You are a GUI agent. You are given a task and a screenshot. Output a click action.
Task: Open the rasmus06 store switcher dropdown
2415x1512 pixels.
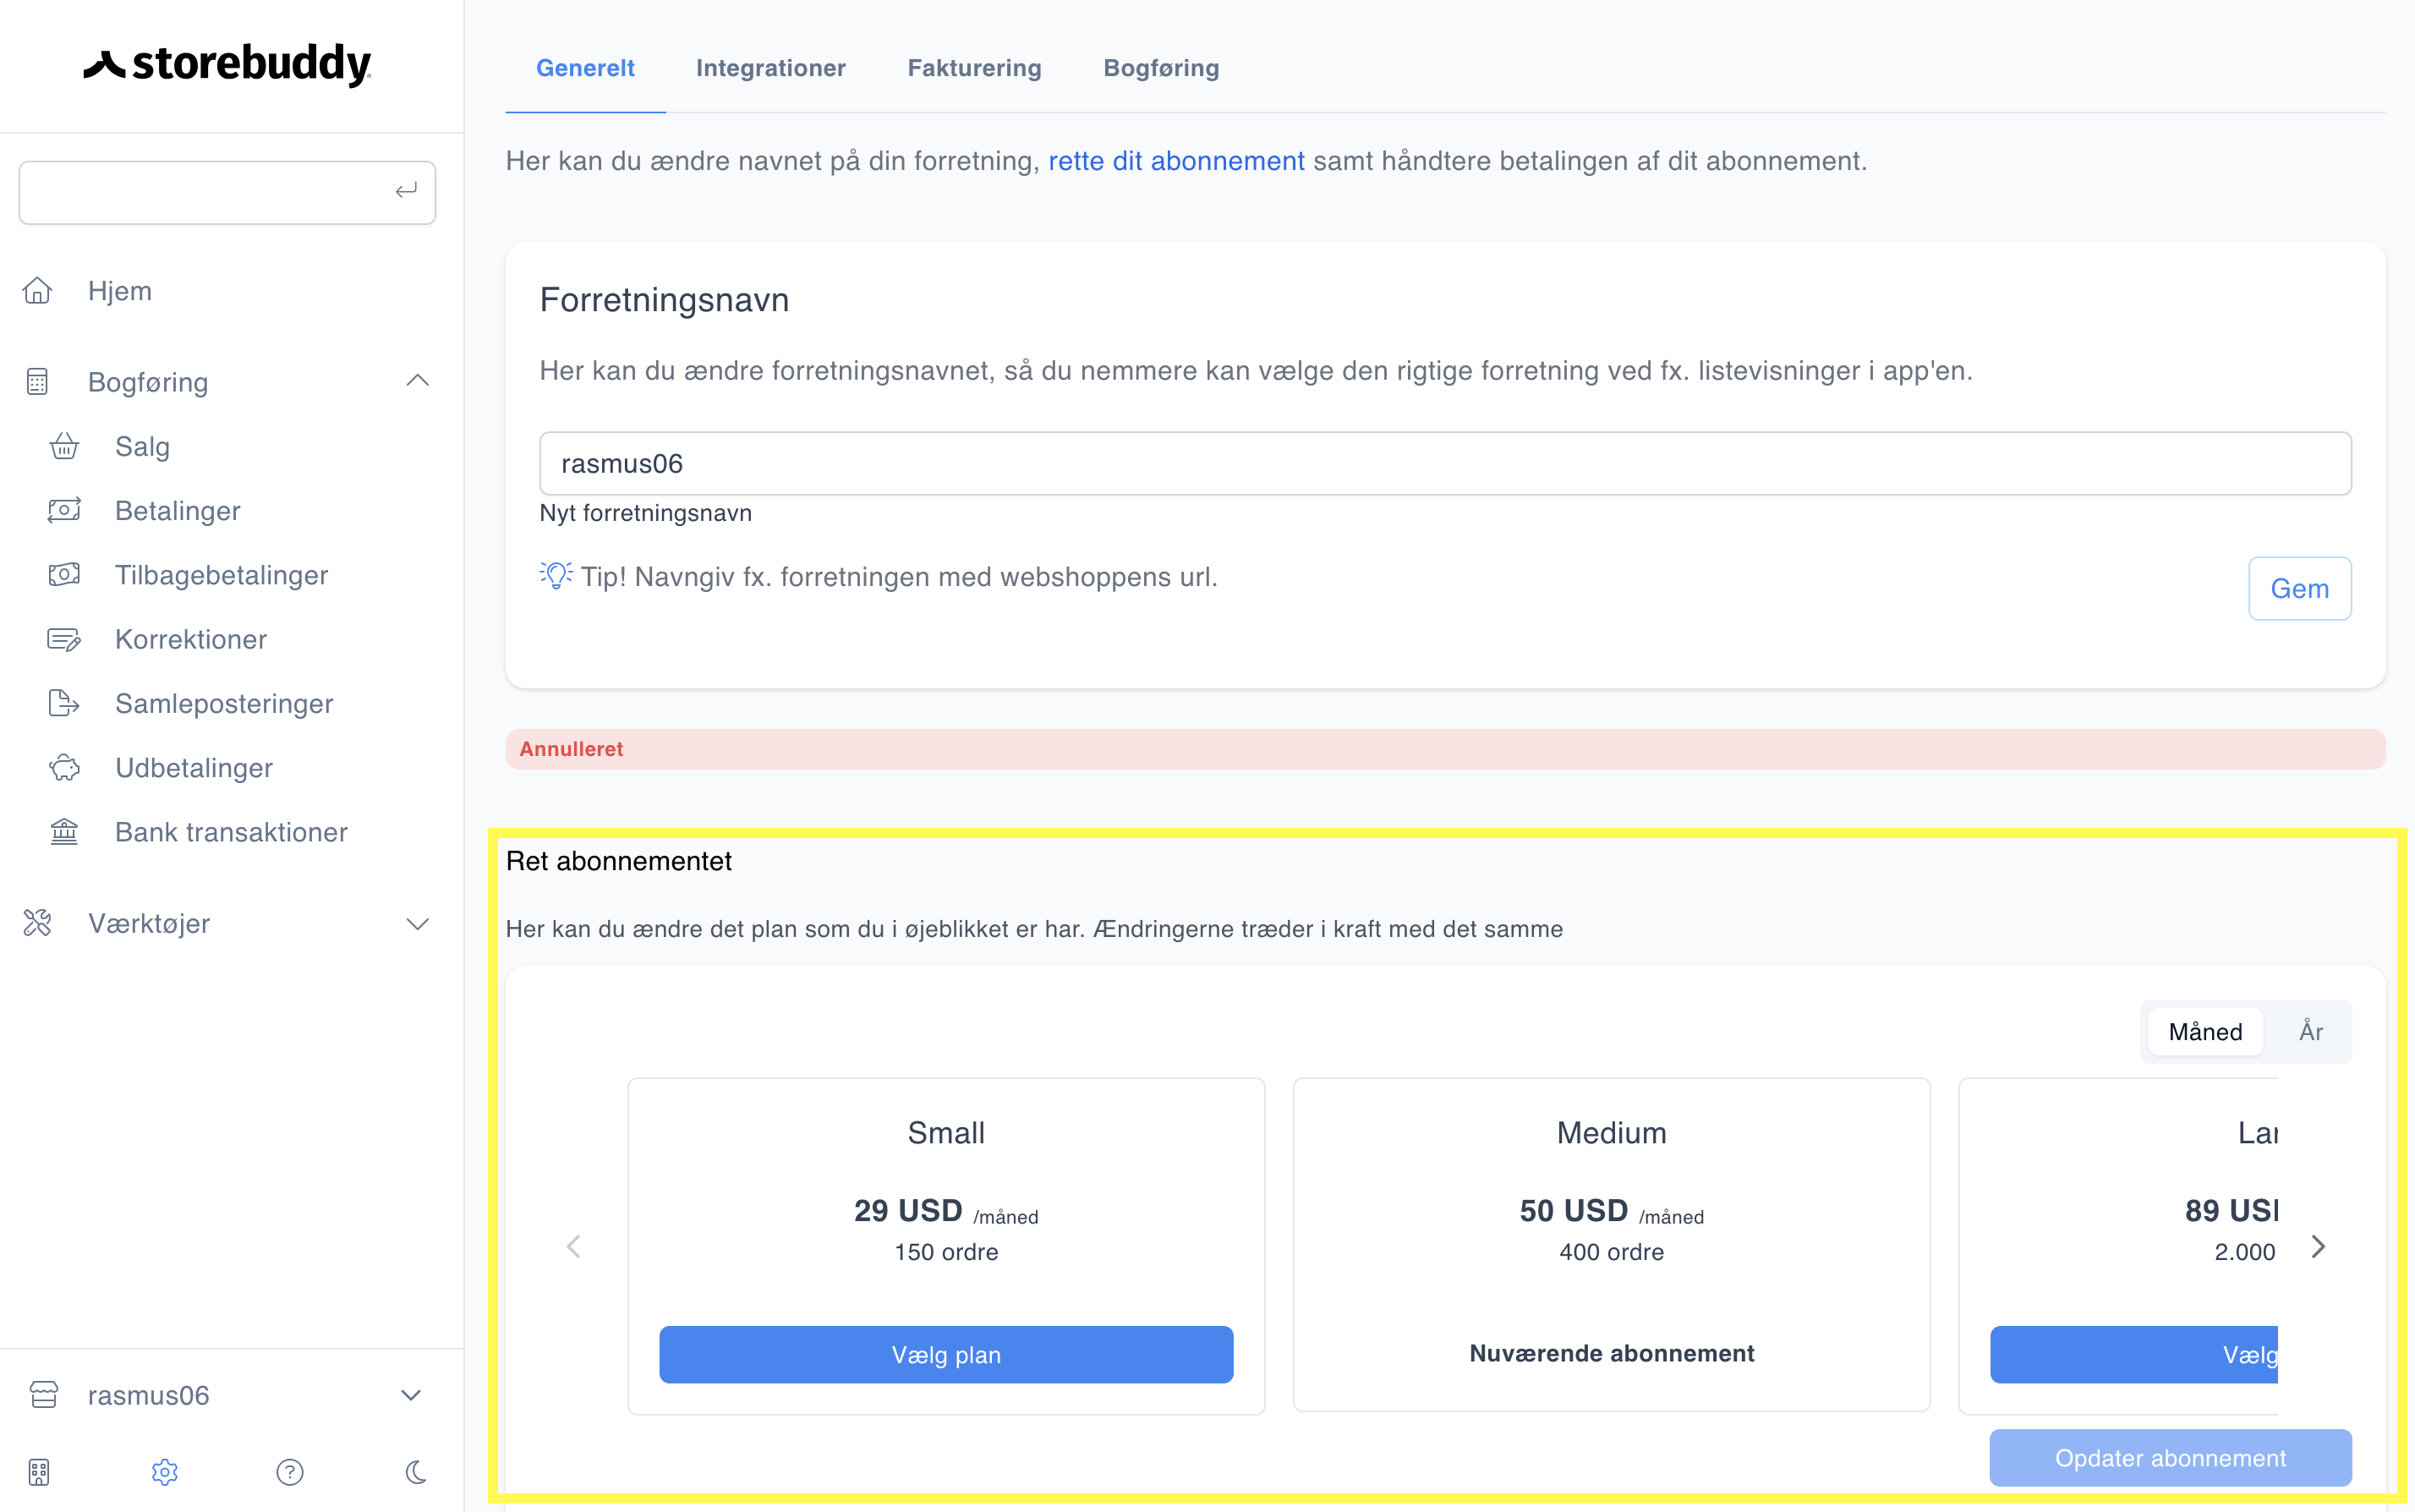[411, 1395]
